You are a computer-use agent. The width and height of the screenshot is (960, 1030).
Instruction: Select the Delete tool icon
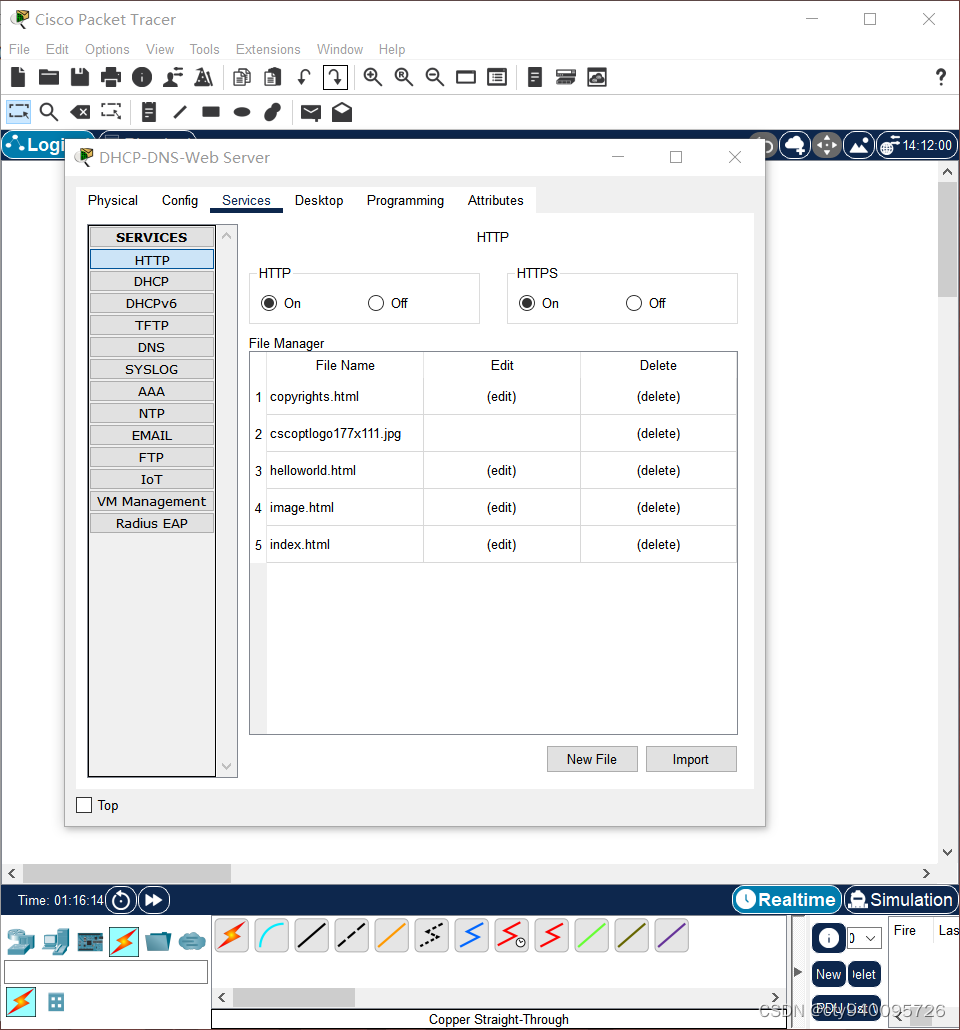(x=80, y=112)
